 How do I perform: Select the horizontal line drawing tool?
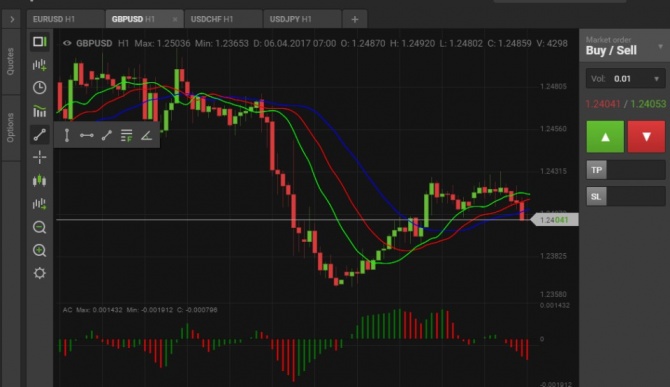[87, 135]
